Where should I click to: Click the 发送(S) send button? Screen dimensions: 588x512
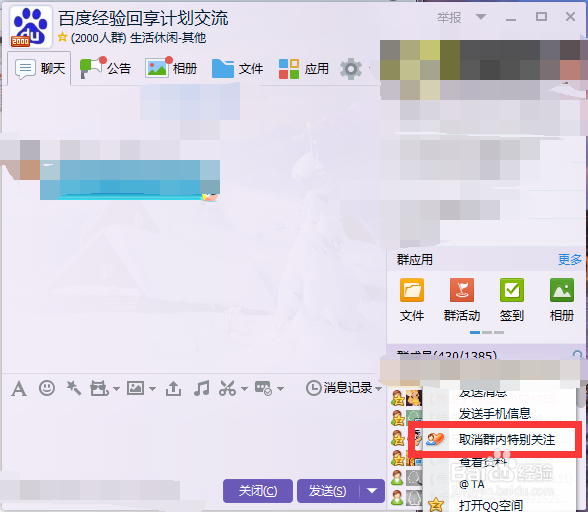click(328, 491)
